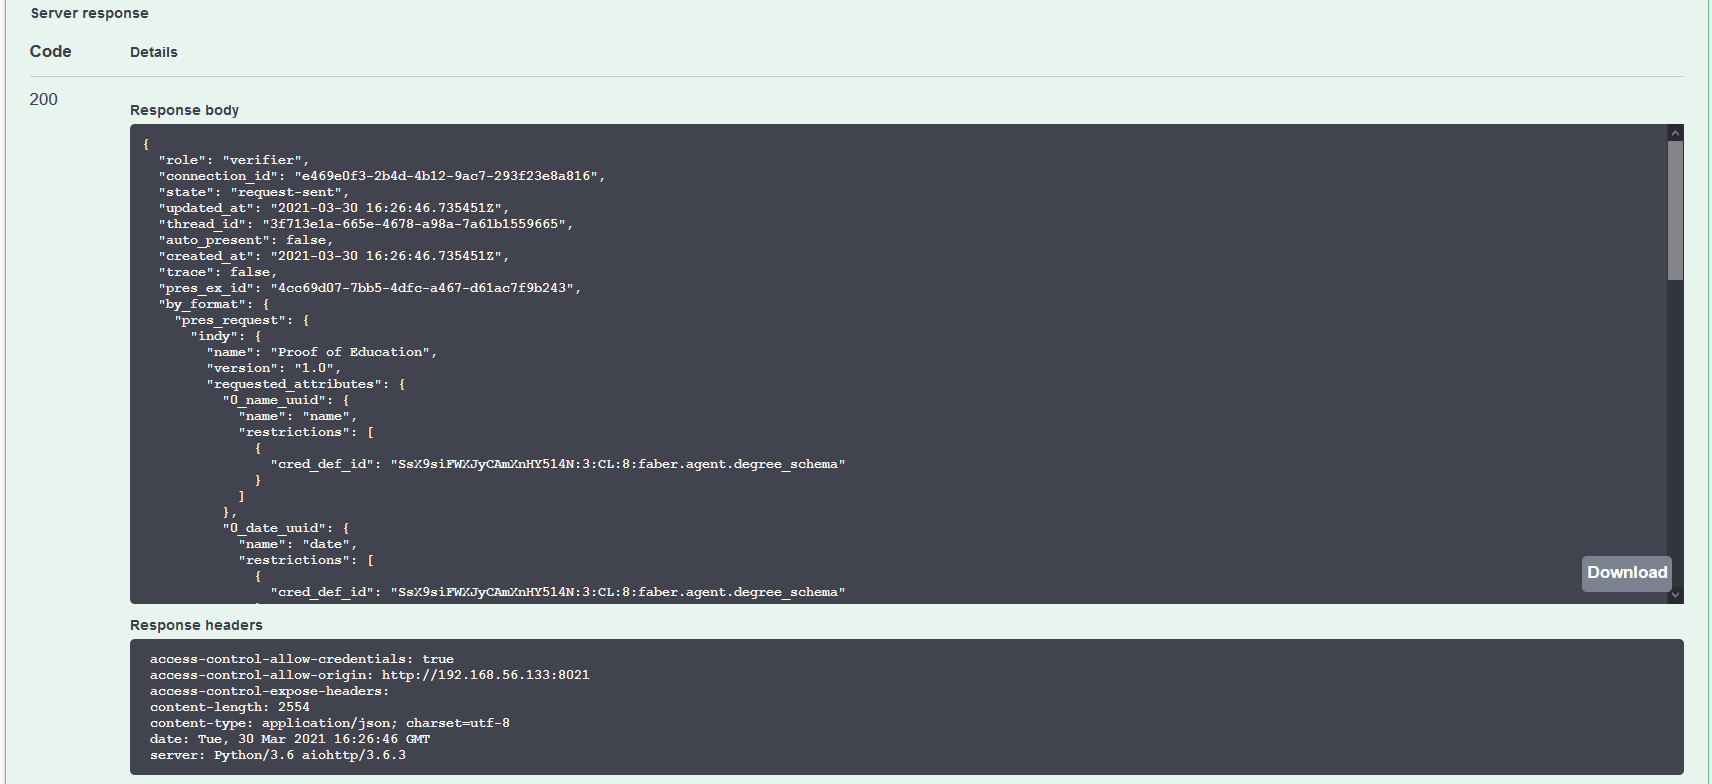The width and height of the screenshot is (1712, 784).
Task: Click the 200 status code
Action: click(x=43, y=99)
